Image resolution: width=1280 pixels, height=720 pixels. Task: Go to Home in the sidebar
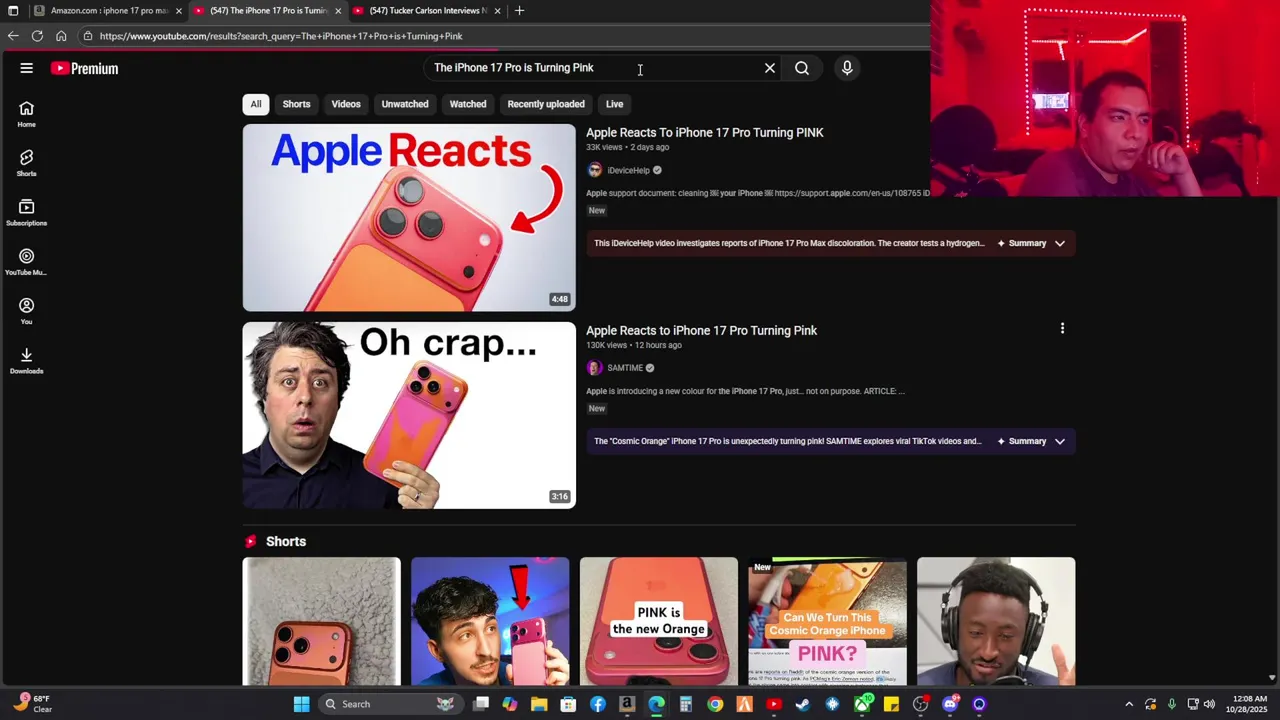click(27, 114)
